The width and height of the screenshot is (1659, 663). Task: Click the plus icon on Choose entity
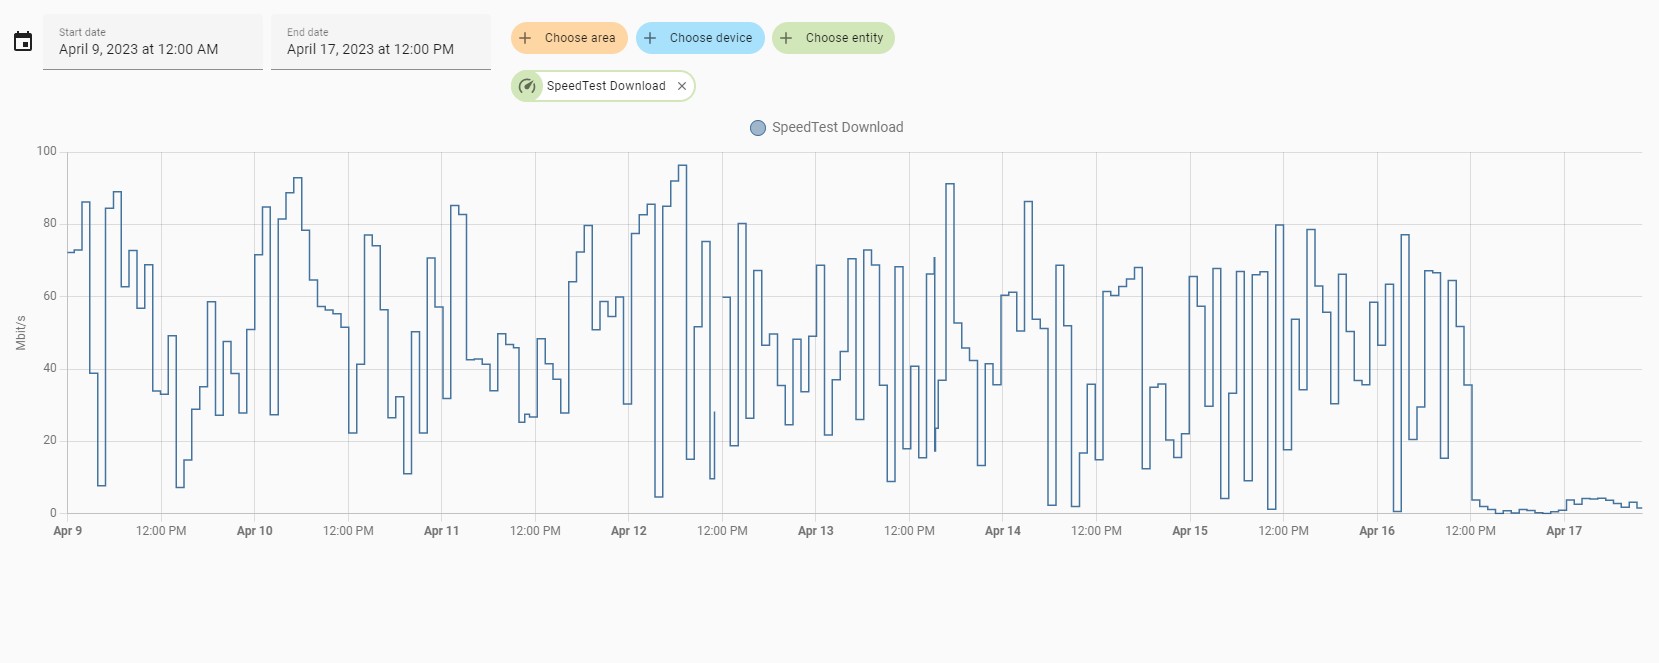click(786, 38)
